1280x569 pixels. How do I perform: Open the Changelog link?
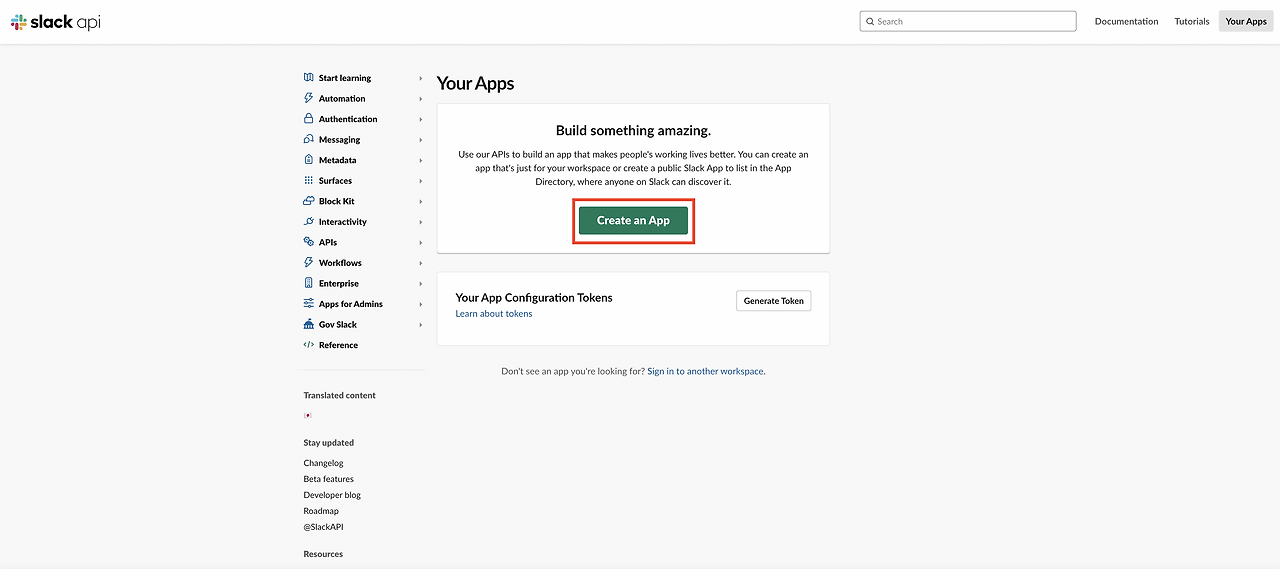click(x=323, y=463)
